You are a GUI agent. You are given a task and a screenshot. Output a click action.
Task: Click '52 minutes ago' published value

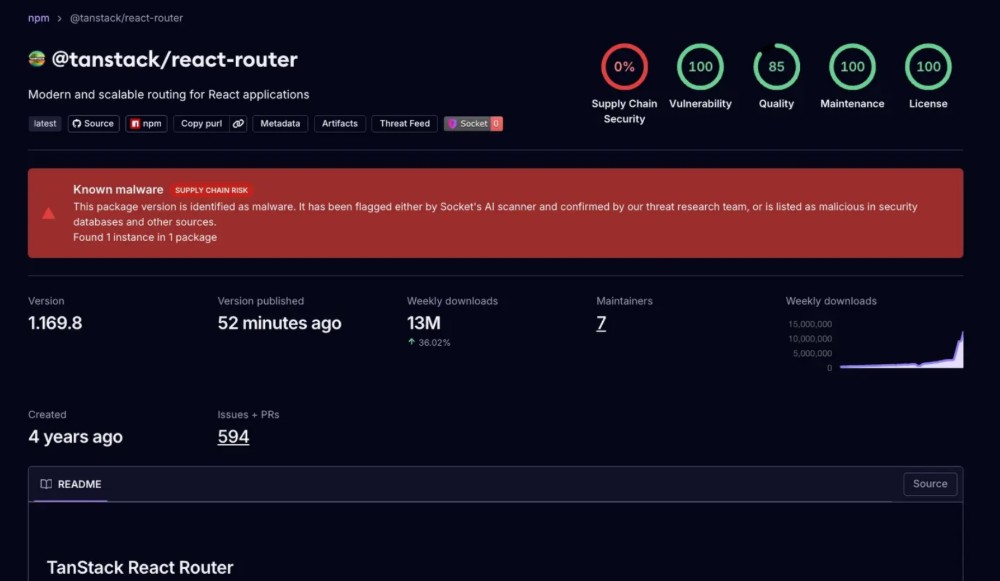[279, 323]
